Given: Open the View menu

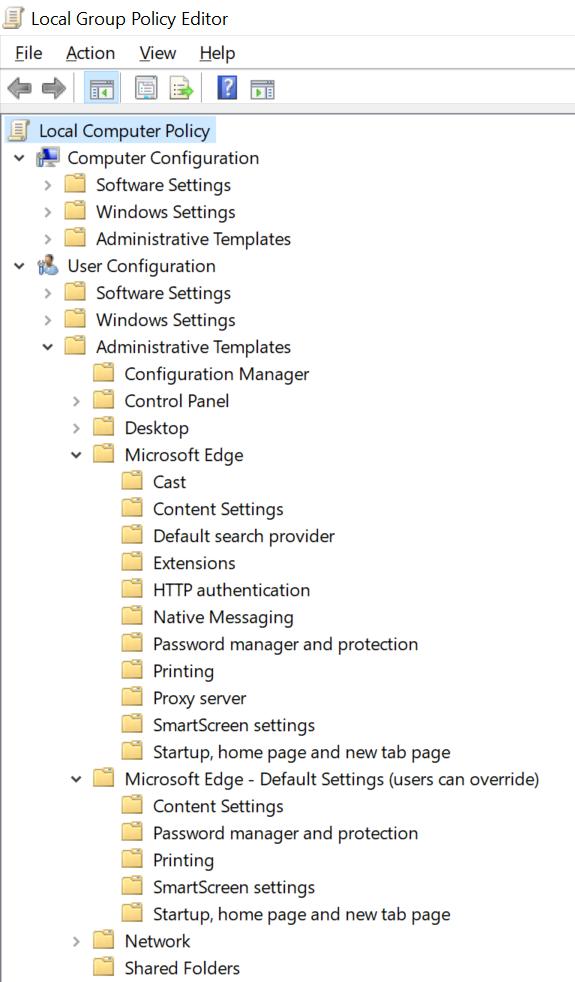Looking at the screenshot, I should (157, 53).
